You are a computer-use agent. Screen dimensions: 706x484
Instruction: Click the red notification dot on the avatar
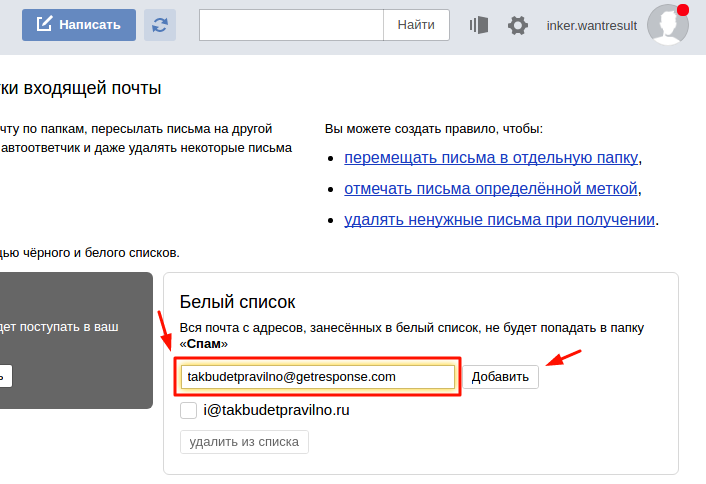click(683, 11)
